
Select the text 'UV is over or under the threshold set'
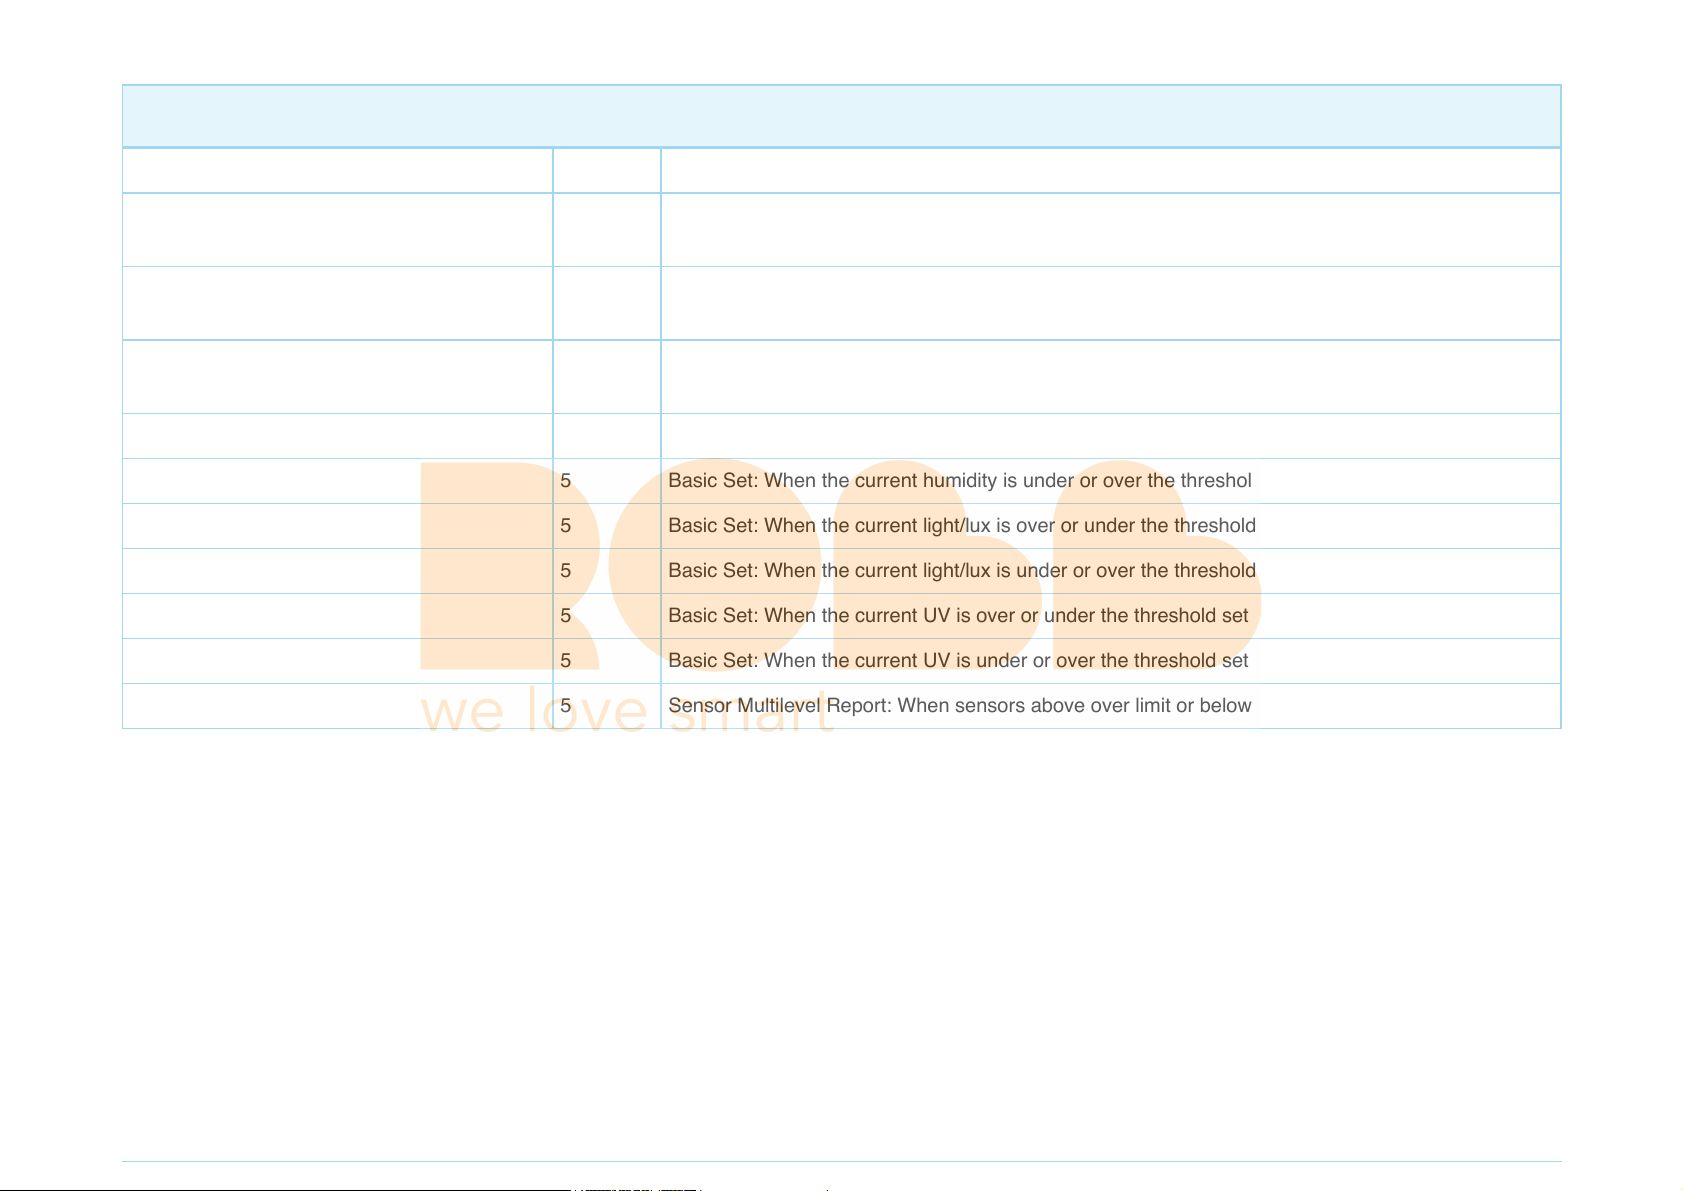[x=1085, y=616]
